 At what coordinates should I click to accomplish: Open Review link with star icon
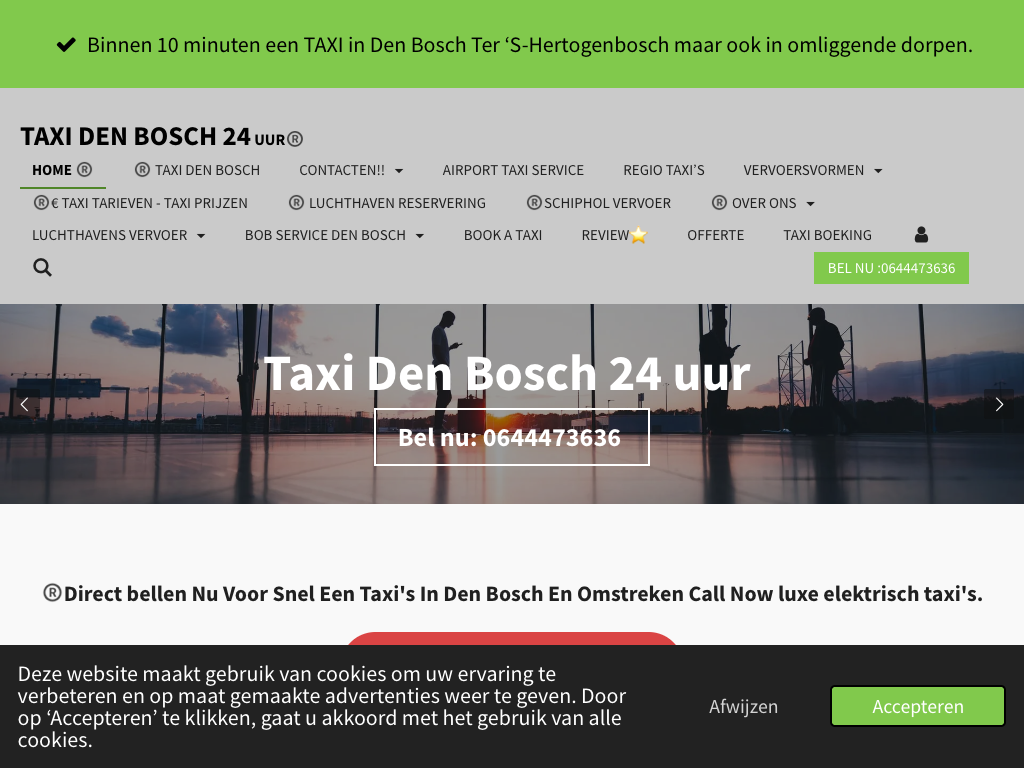pos(614,235)
